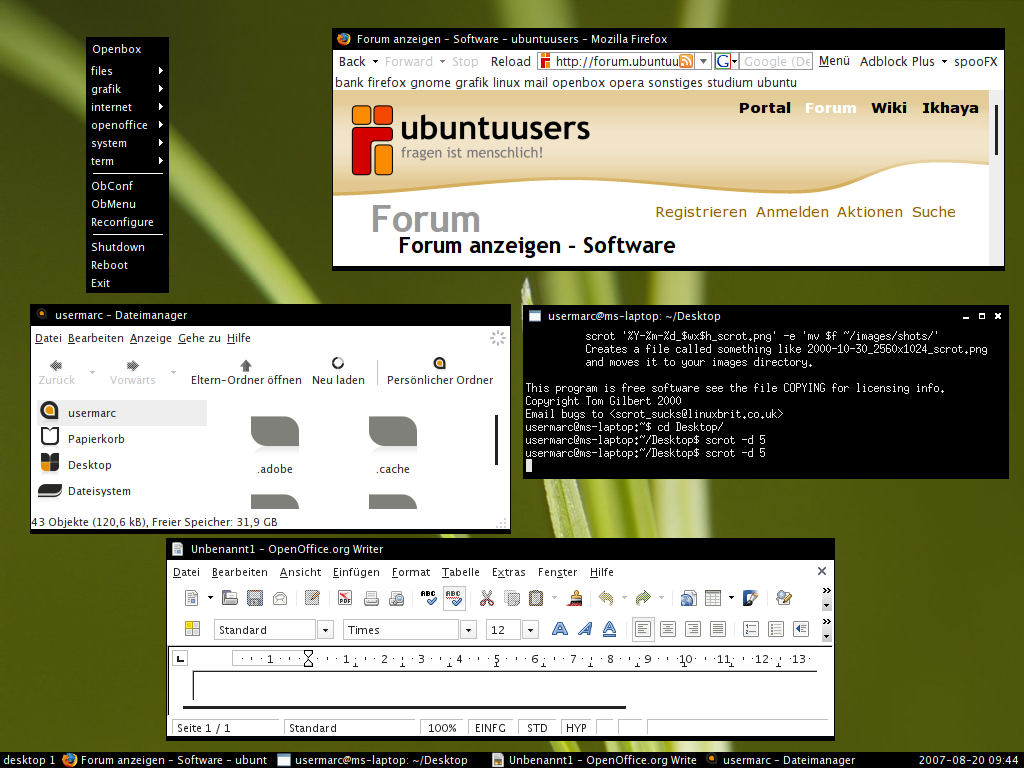The image size is (1024, 768).
Task: Click the Save floppy icon in Writer
Action: tap(255, 598)
